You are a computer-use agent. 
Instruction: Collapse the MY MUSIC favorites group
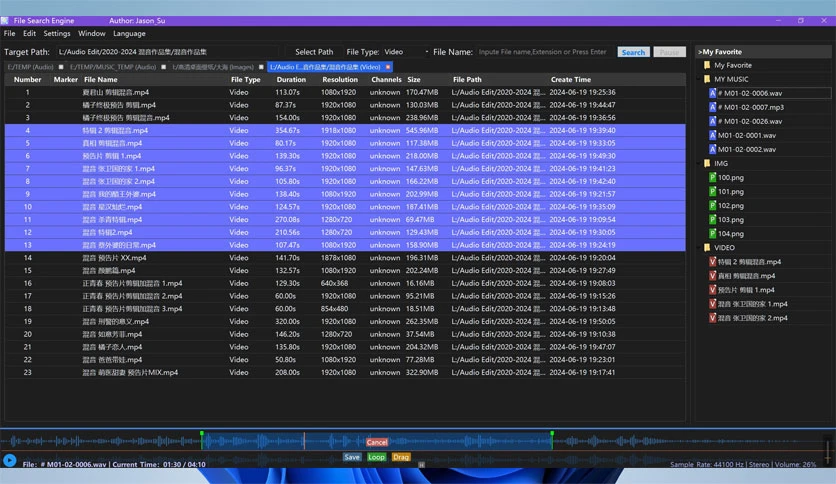699,79
